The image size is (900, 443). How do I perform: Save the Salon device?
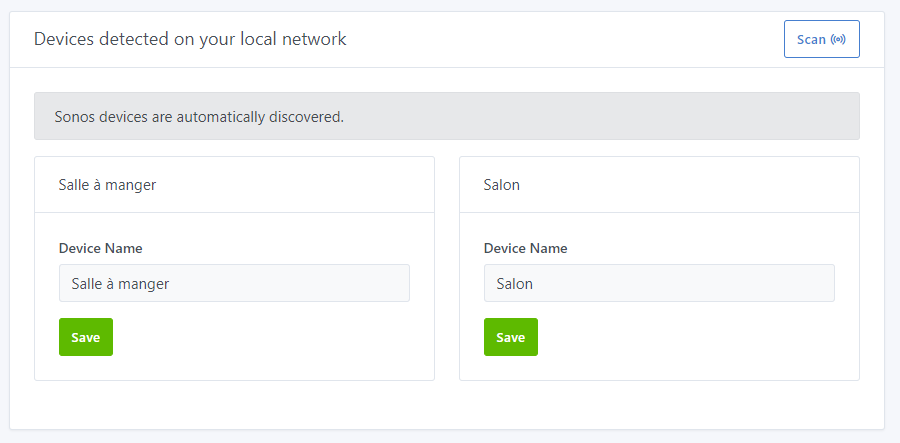[x=511, y=337]
